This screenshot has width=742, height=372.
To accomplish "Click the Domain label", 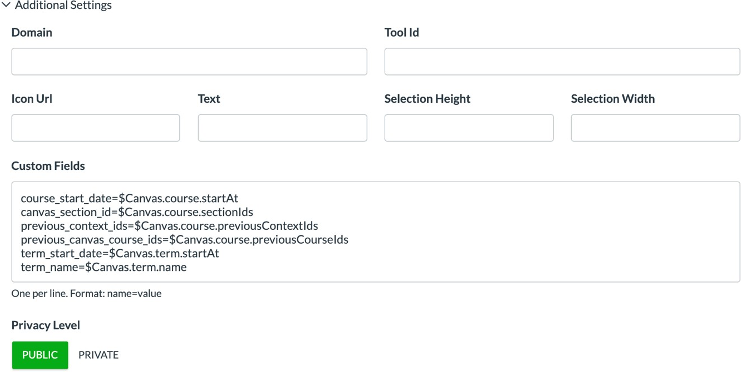I will pos(32,33).
